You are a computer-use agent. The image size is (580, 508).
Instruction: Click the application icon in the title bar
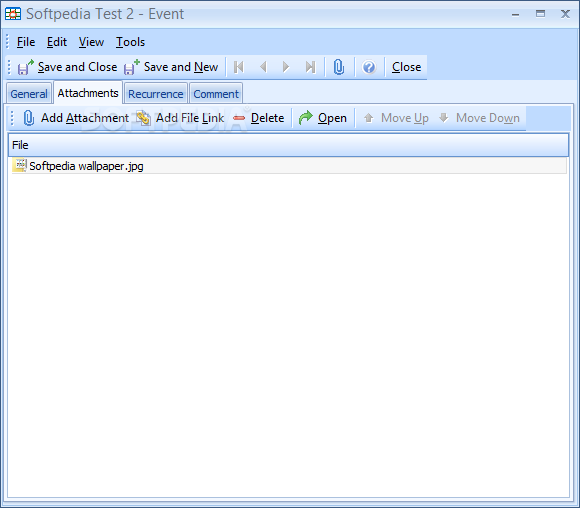click(13, 14)
